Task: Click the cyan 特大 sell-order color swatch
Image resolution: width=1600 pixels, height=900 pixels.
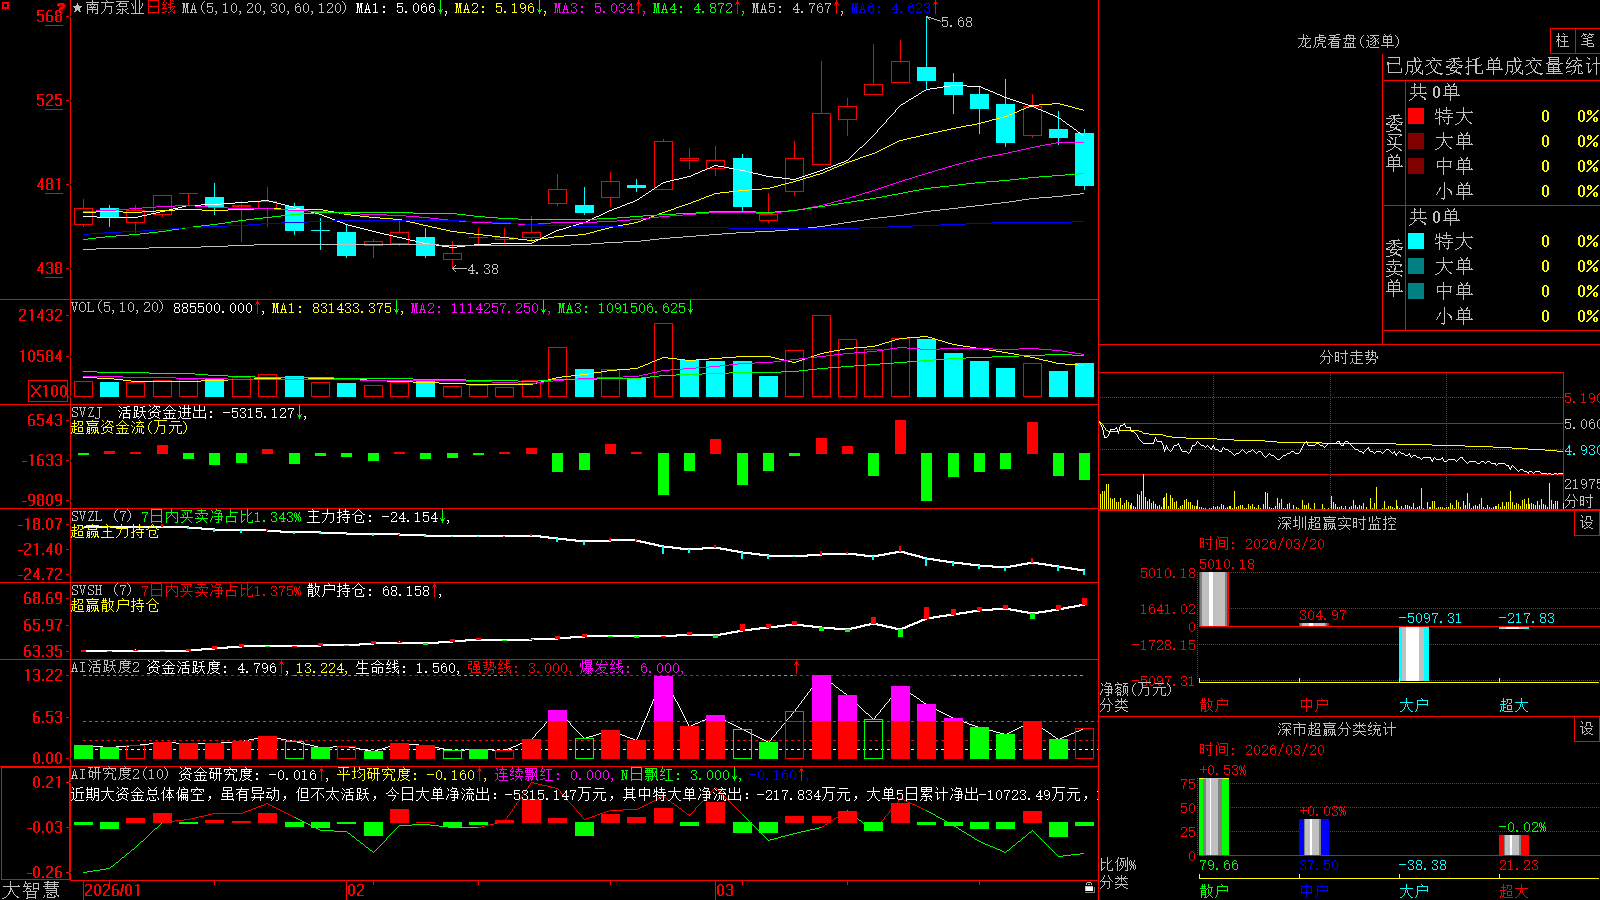Action: pos(1416,241)
